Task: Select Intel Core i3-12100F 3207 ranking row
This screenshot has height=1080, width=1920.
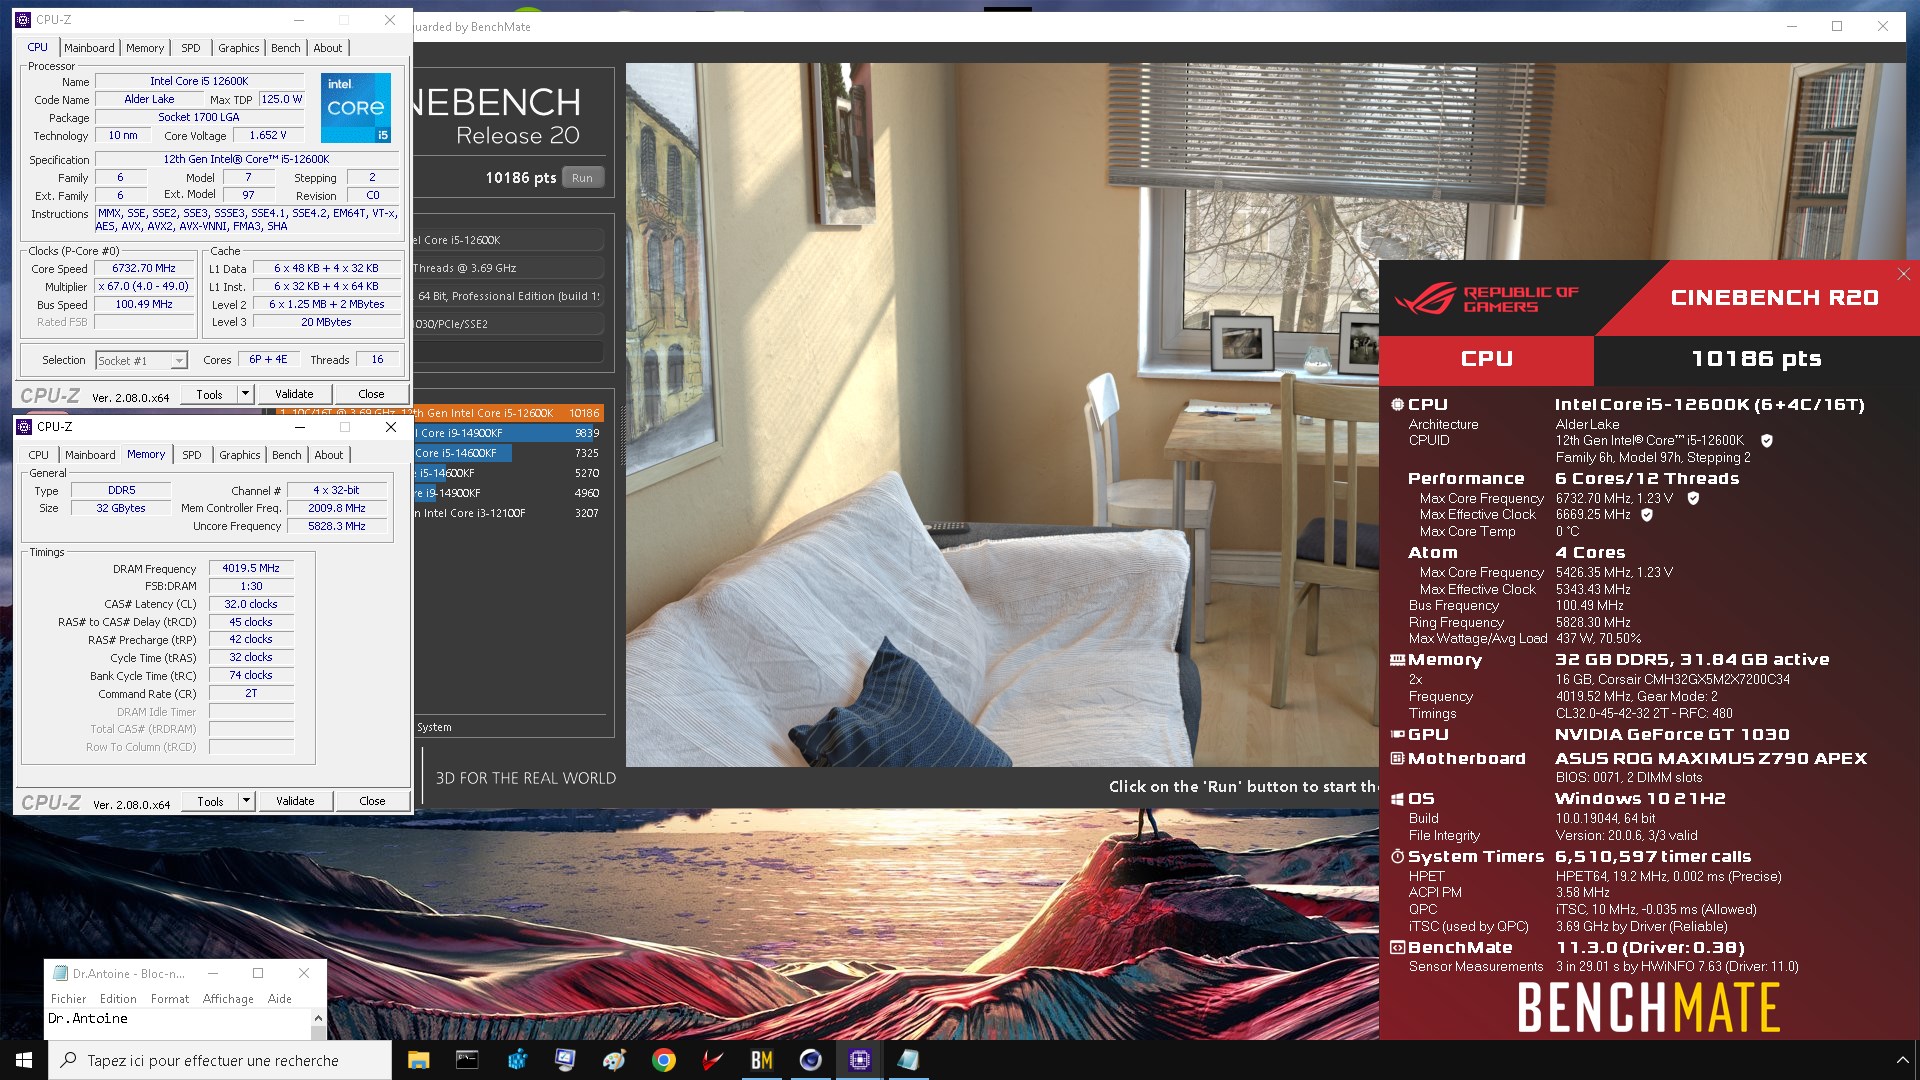Action: click(x=508, y=513)
